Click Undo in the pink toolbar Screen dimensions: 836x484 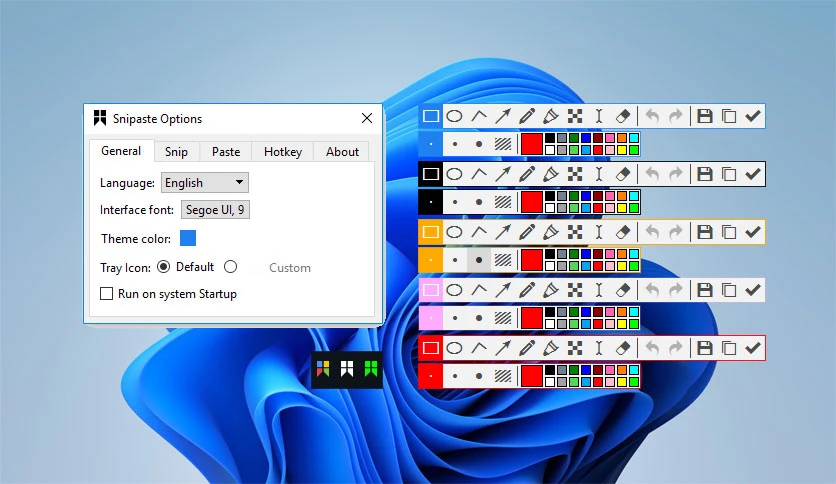point(652,290)
